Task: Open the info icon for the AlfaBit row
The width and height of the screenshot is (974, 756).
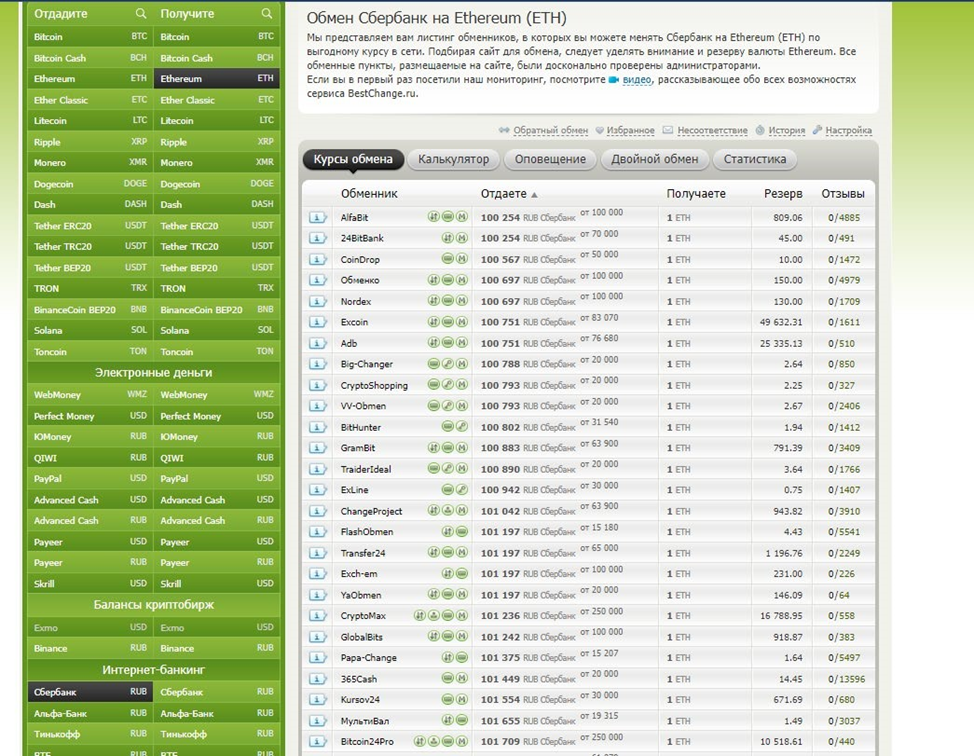Action: point(317,217)
